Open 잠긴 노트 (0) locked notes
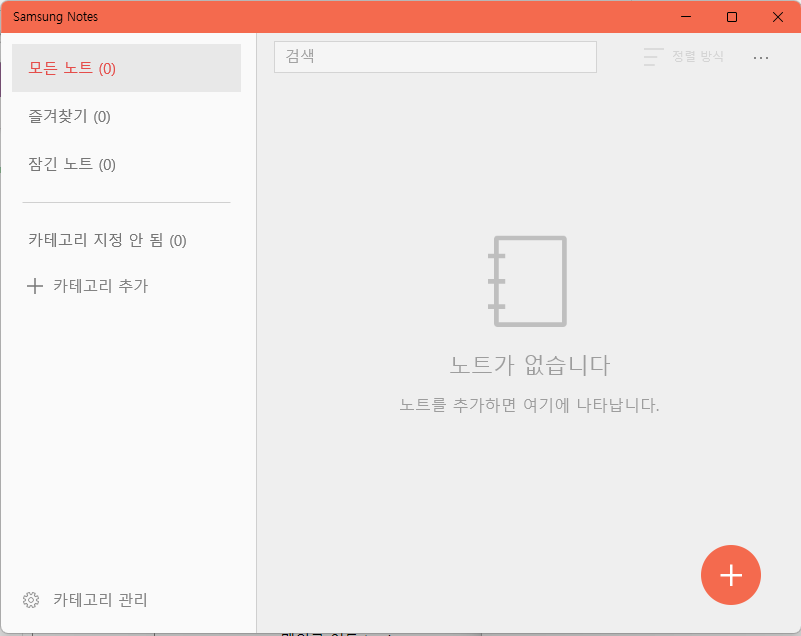 [126, 164]
